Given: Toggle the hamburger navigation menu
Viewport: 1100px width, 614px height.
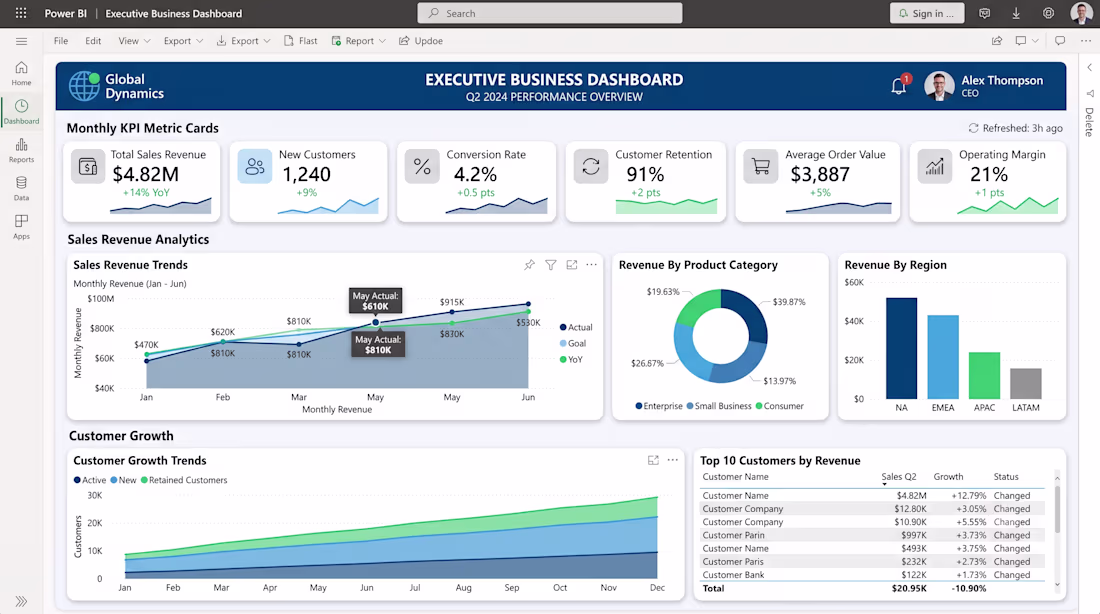Looking at the screenshot, I should pos(21,41).
